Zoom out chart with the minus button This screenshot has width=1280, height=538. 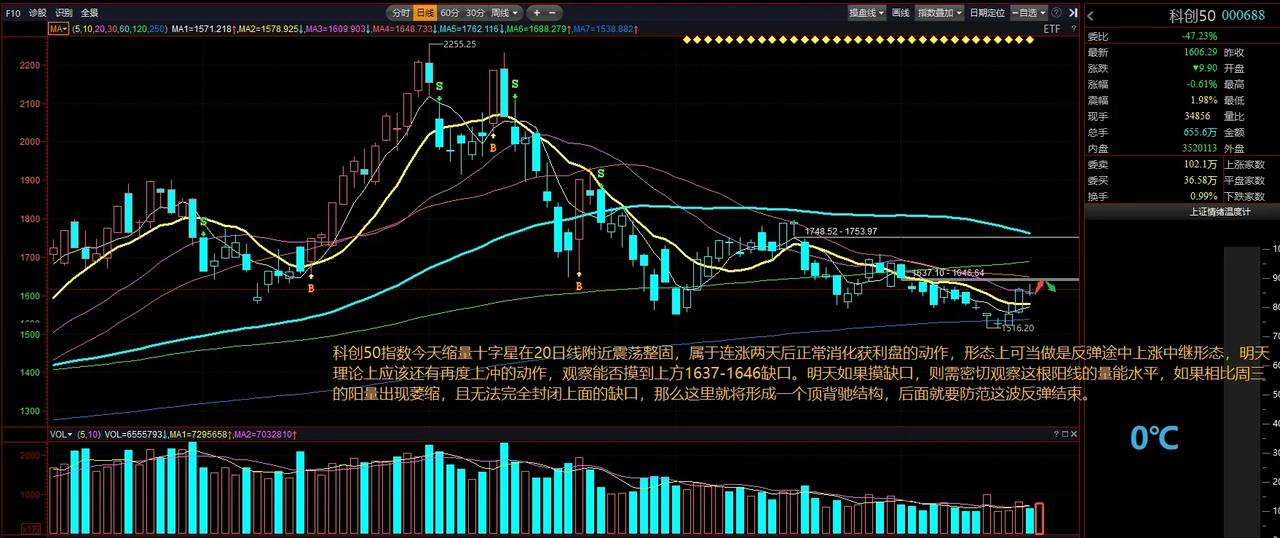pos(553,13)
